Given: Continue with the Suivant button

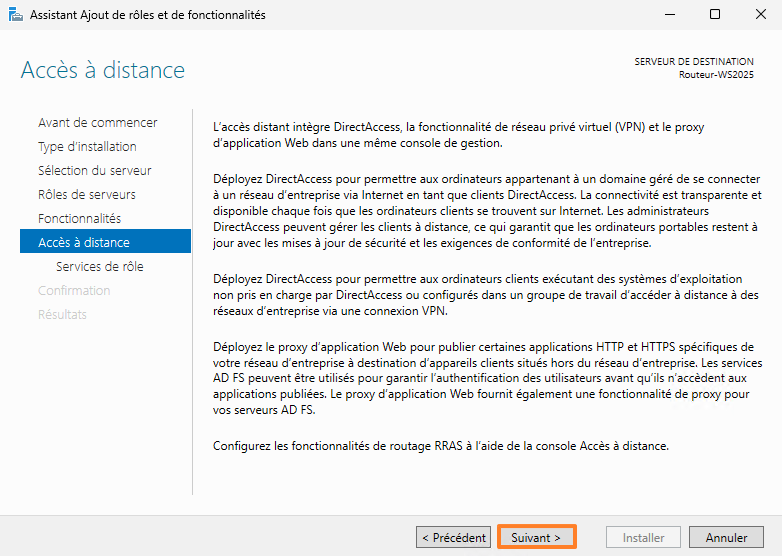Looking at the screenshot, I should coord(536,538).
